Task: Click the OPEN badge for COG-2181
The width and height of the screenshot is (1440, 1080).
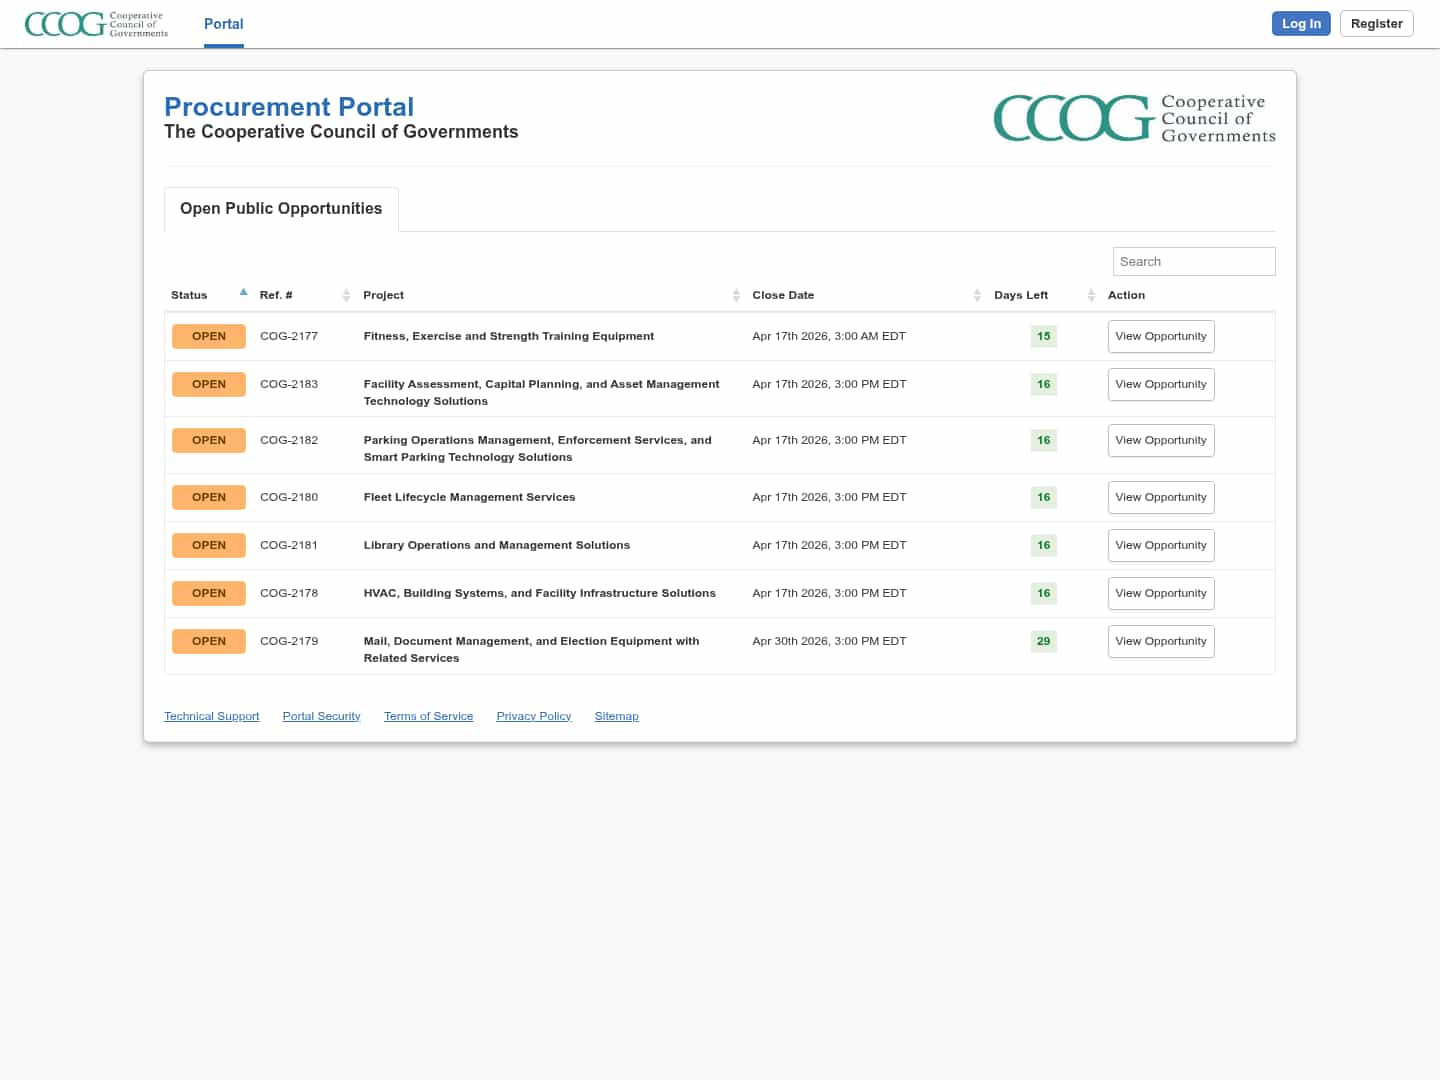Action: [x=209, y=546]
